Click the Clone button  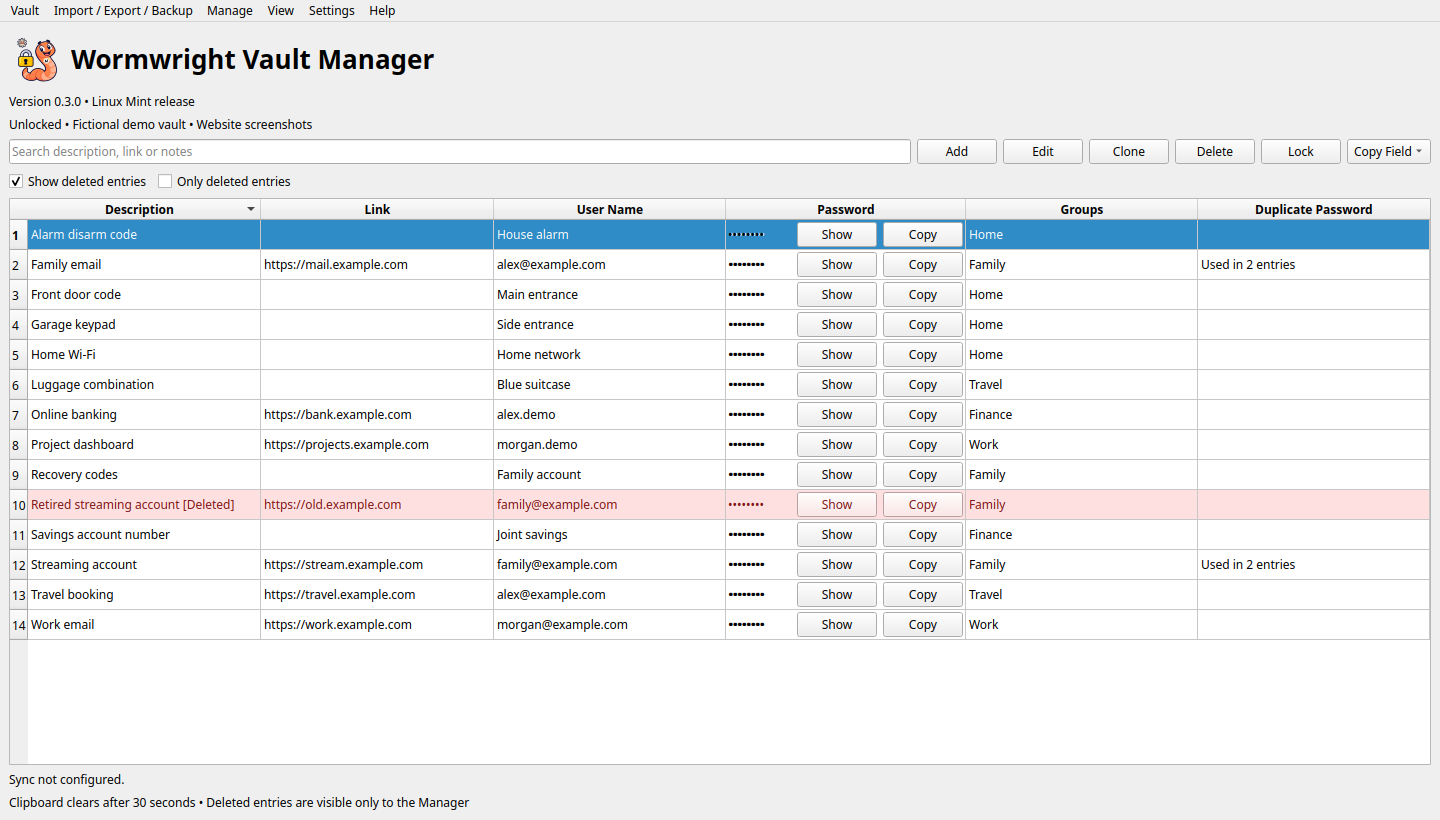click(1129, 152)
